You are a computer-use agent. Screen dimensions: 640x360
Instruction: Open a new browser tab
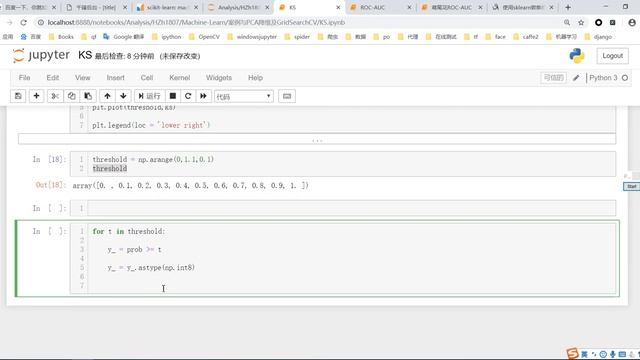tap(568, 7)
